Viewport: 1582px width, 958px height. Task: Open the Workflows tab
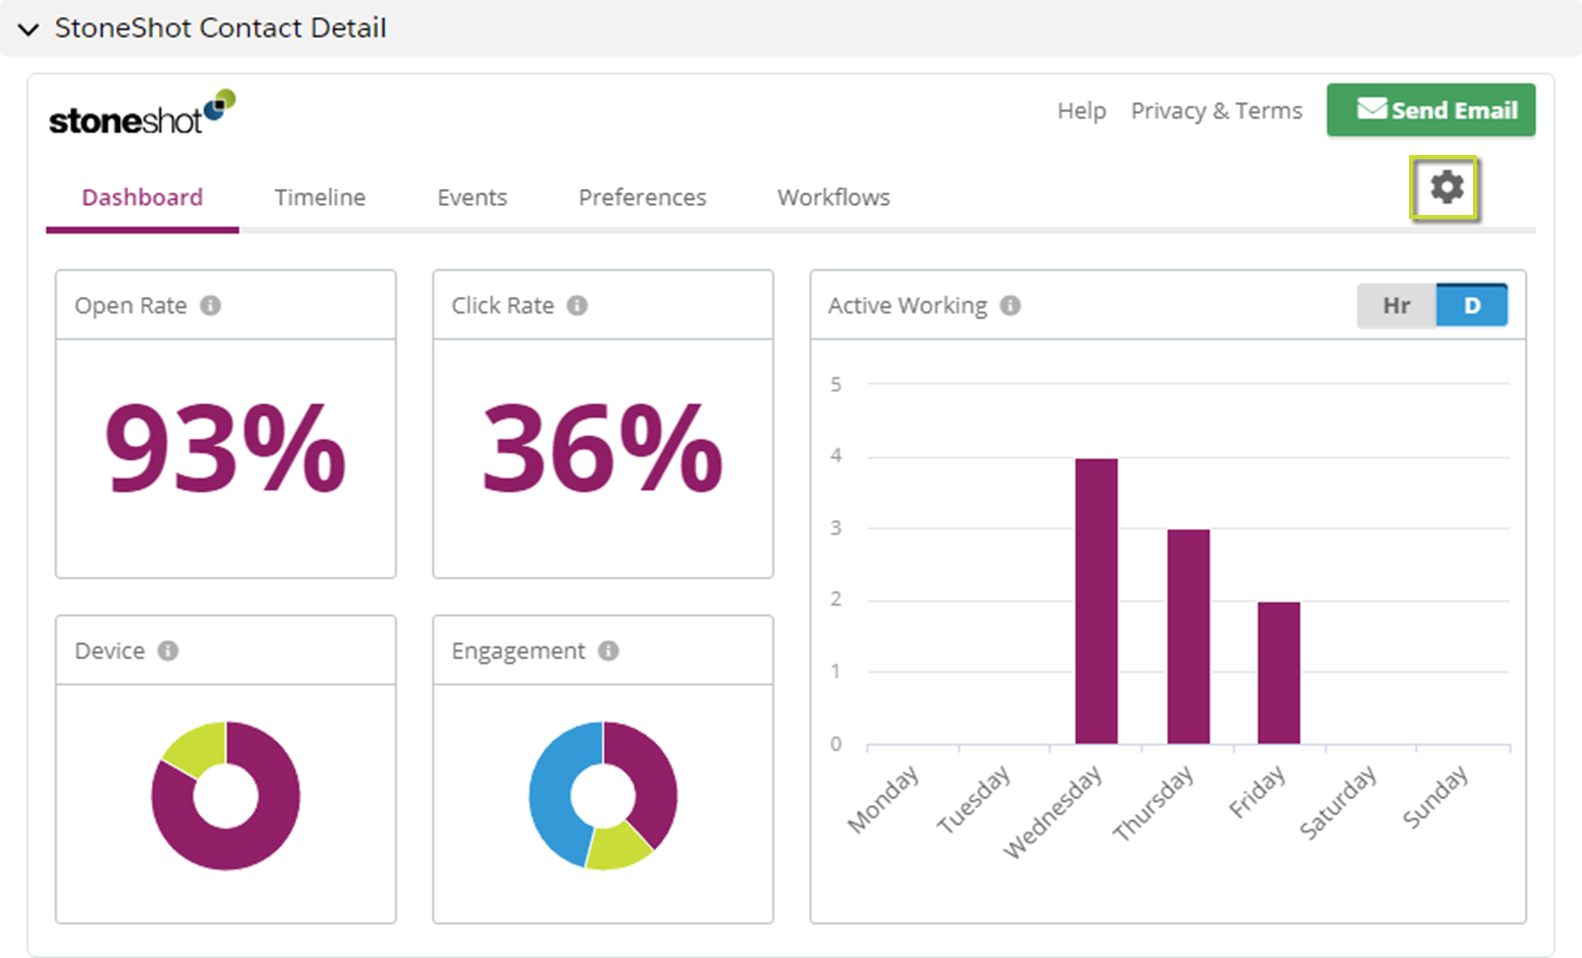click(834, 197)
